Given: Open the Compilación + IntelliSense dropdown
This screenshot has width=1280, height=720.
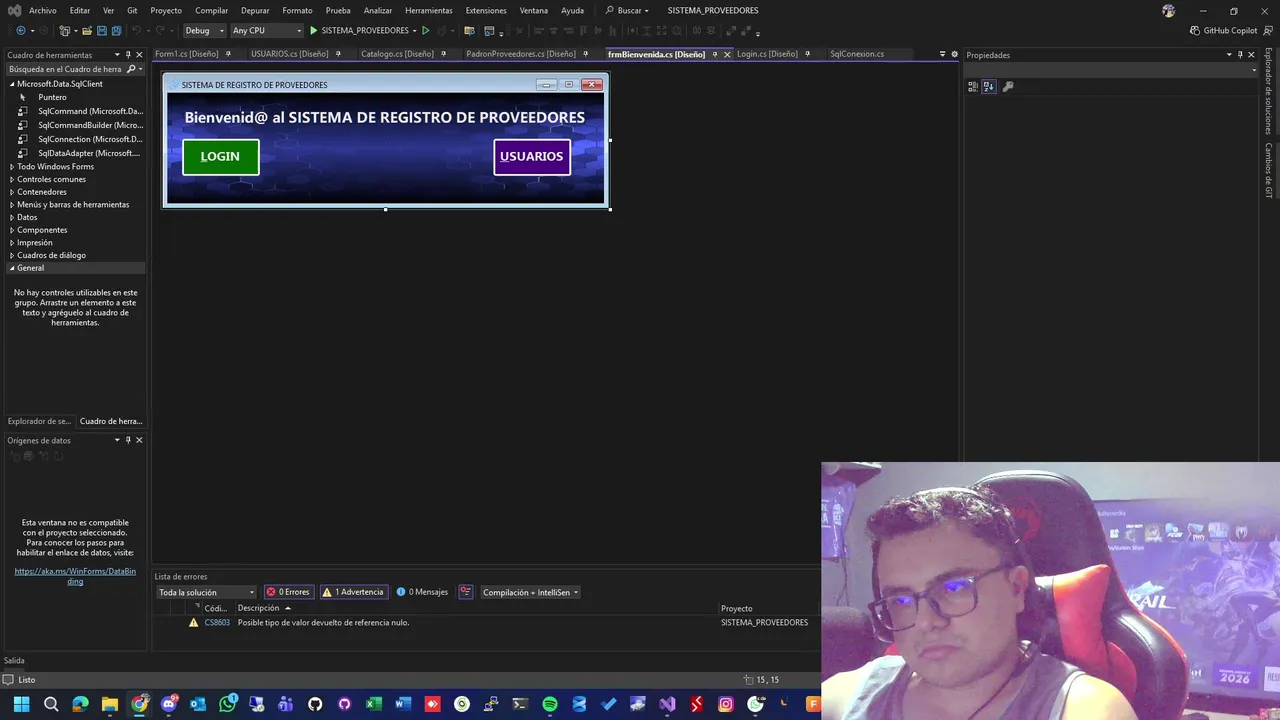Looking at the screenshot, I should [x=530, y=592].
